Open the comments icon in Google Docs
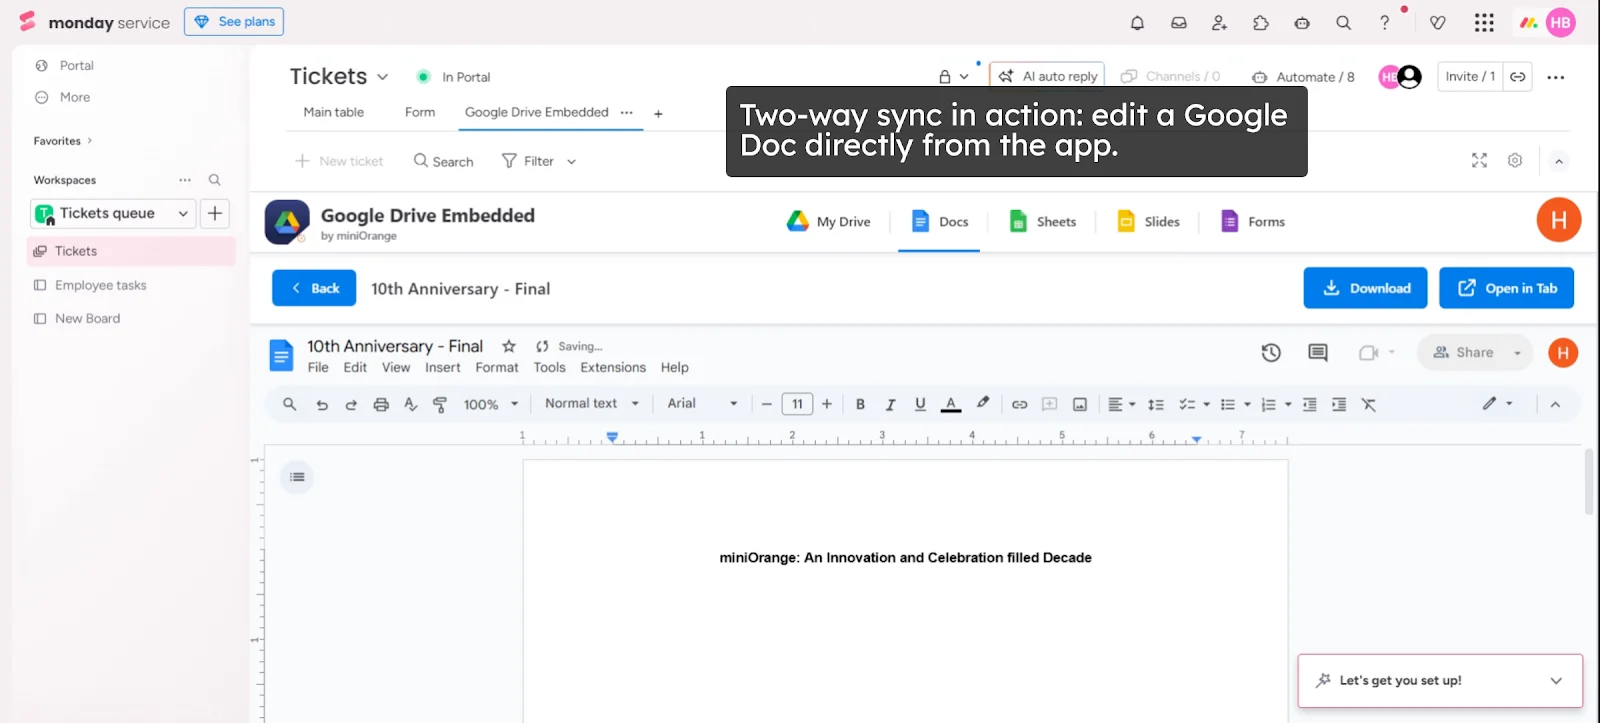Image resolution: width=1600 pixels, height=723 pixels. [1318, 352]
